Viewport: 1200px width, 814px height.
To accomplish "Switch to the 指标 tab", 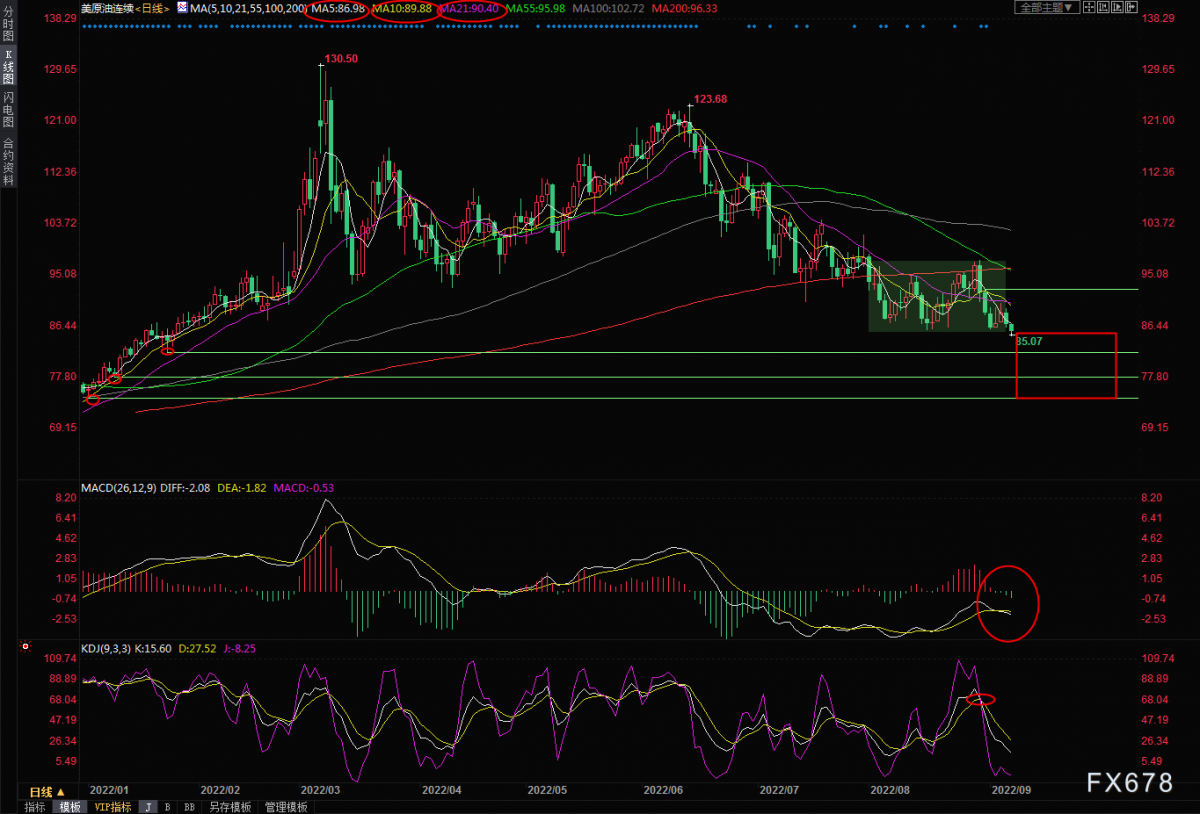I will pos(34,807).
